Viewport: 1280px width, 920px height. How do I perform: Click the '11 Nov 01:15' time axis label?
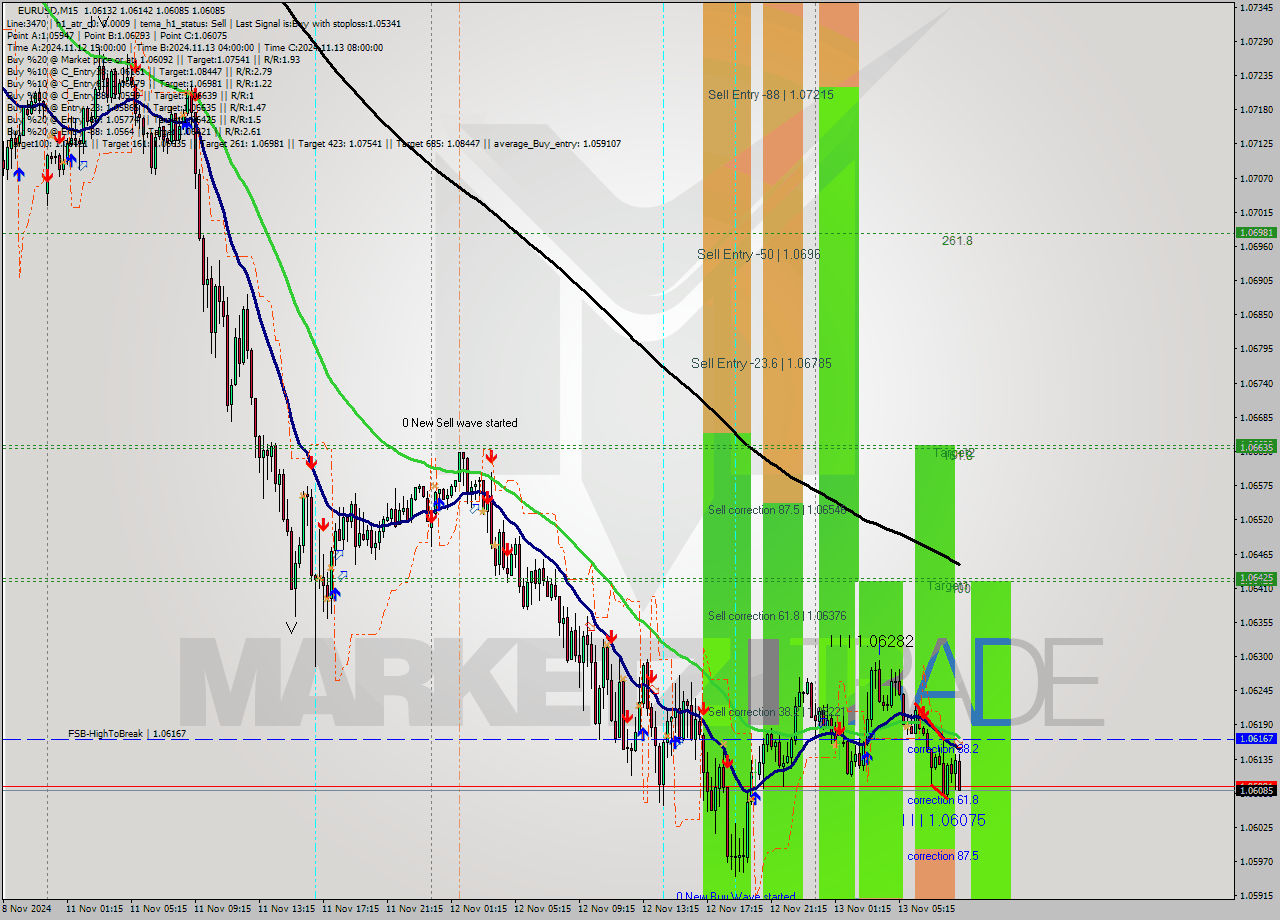coord(95,909)
